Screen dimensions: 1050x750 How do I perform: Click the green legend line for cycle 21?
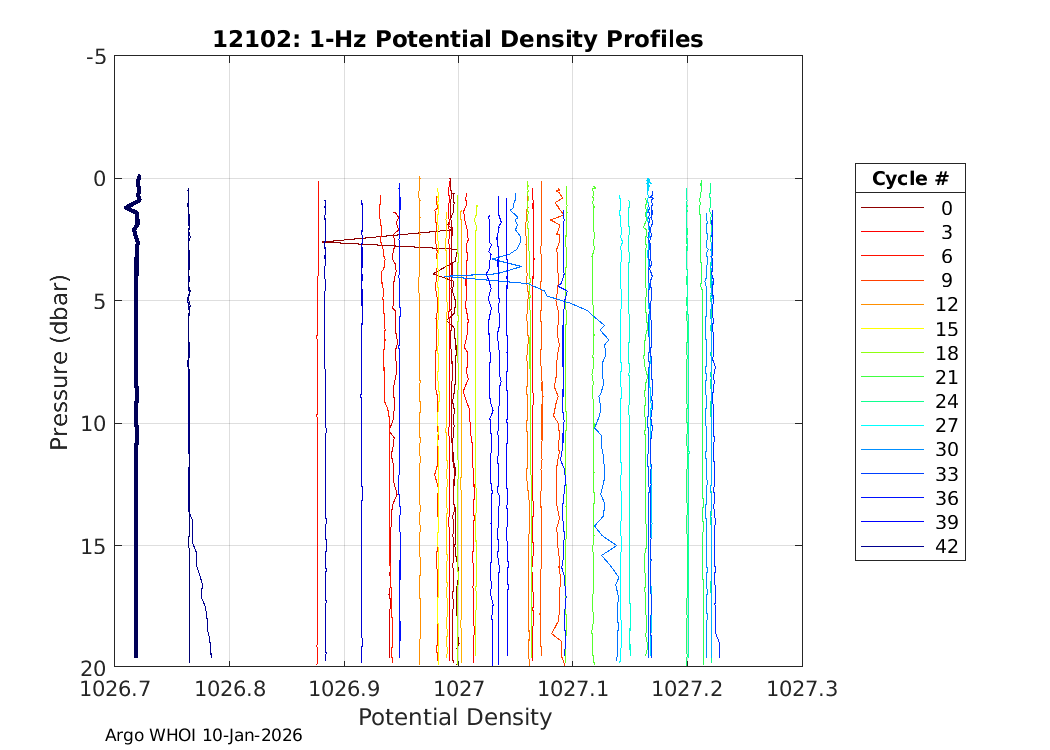893,377
